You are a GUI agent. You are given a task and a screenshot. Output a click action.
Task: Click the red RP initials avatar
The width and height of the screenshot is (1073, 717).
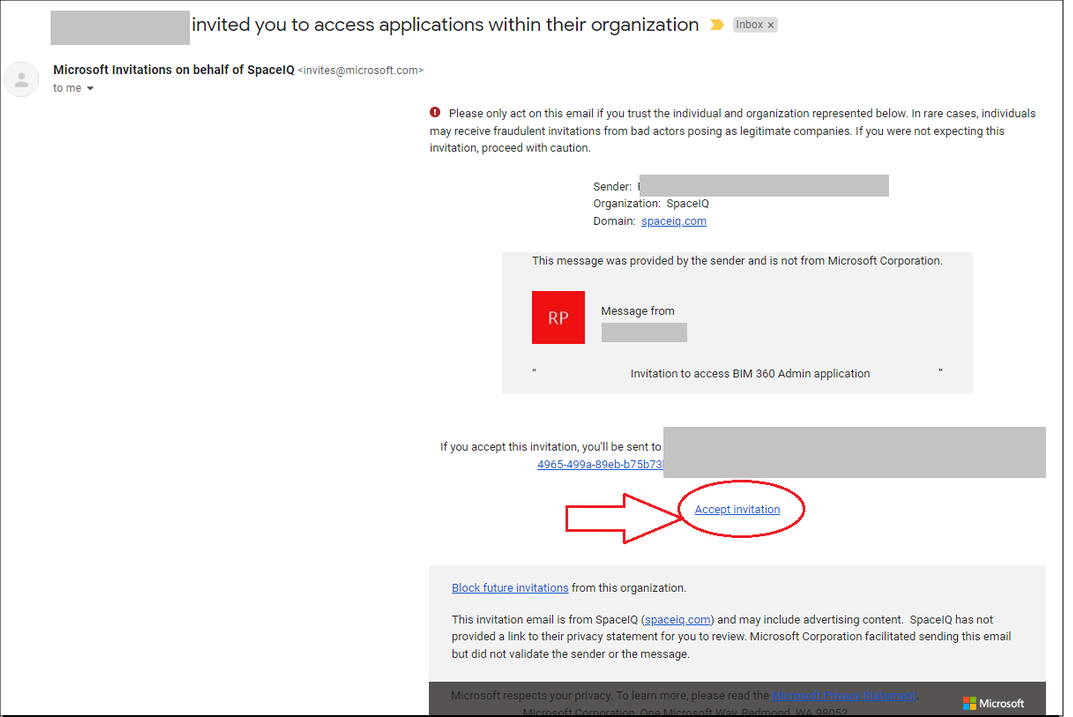(x=558, y=318)
